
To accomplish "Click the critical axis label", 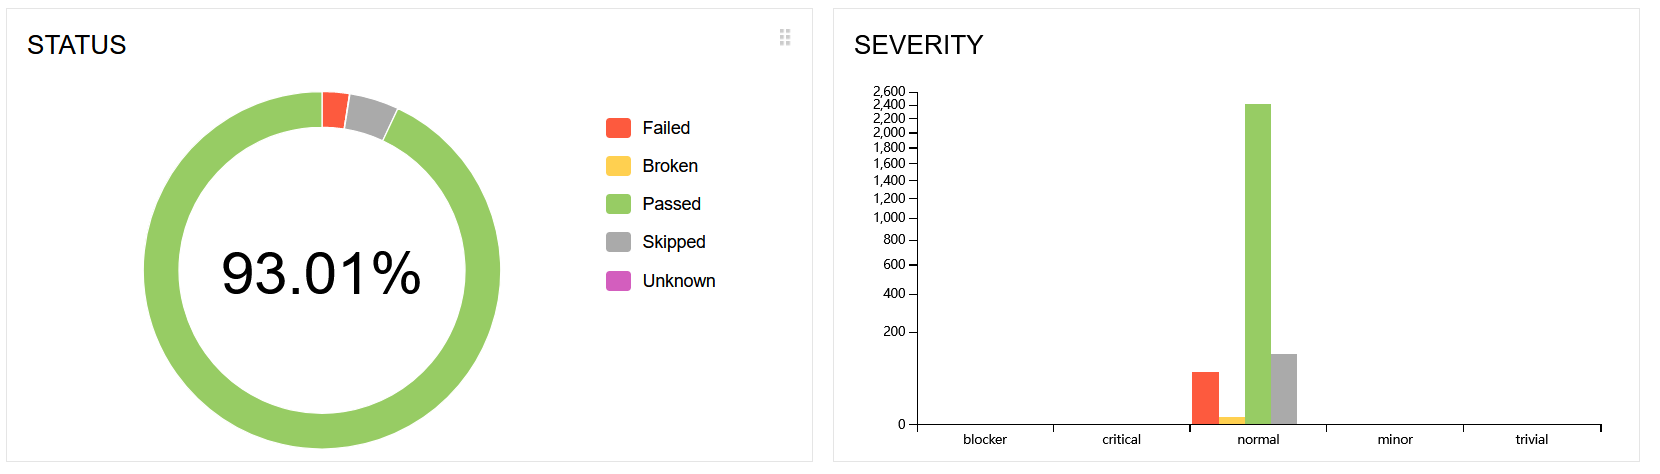I will 1121,440.
